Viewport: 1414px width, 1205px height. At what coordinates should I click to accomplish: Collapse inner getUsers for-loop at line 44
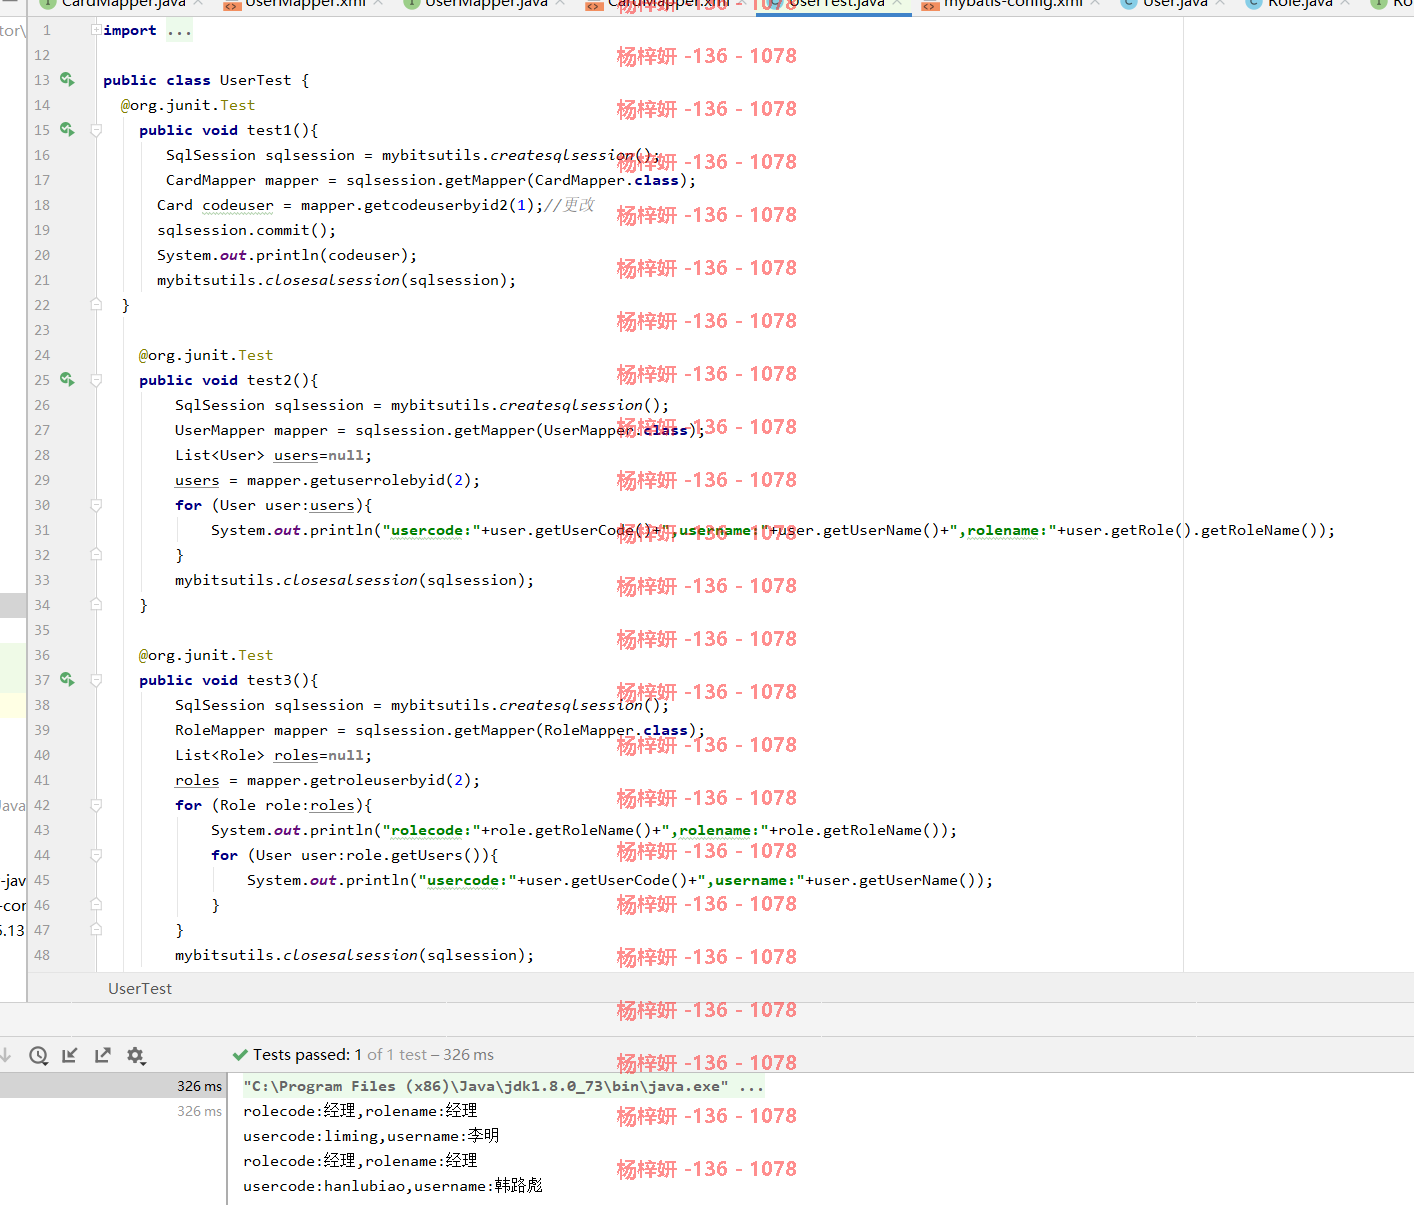tap(96, 855)
